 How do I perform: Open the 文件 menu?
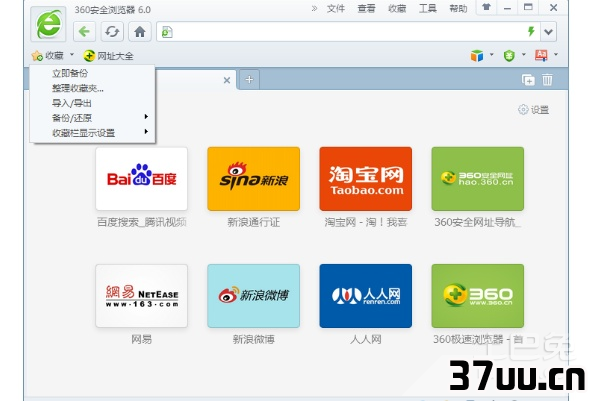coord(336,8)
